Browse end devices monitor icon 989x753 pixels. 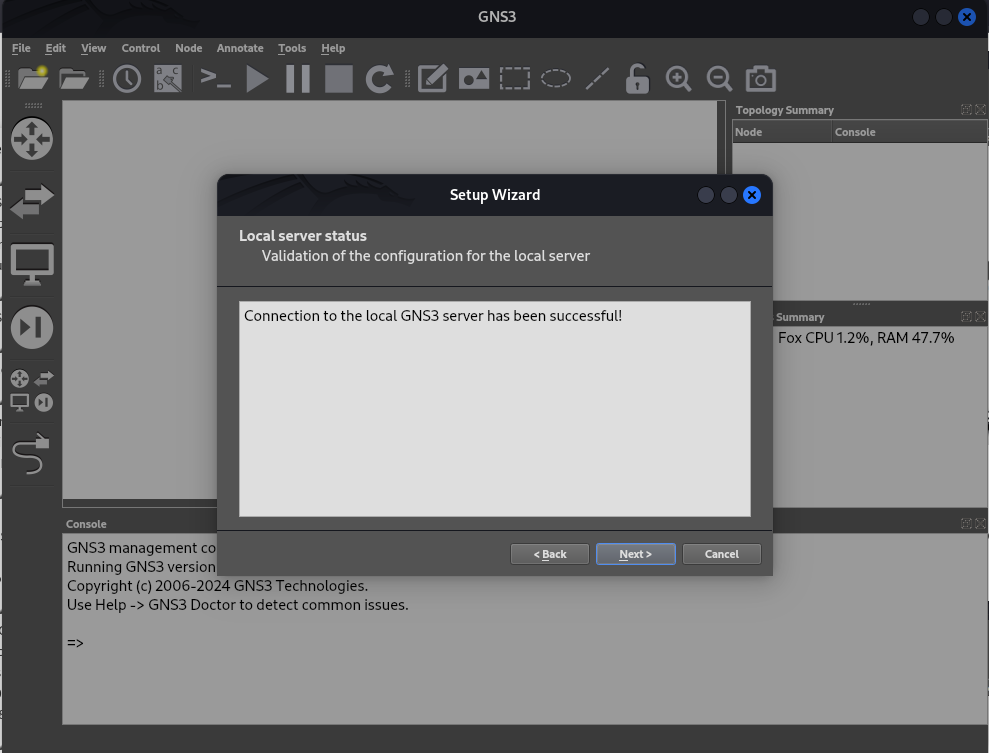pyautogui.click(x=32, y=265)
